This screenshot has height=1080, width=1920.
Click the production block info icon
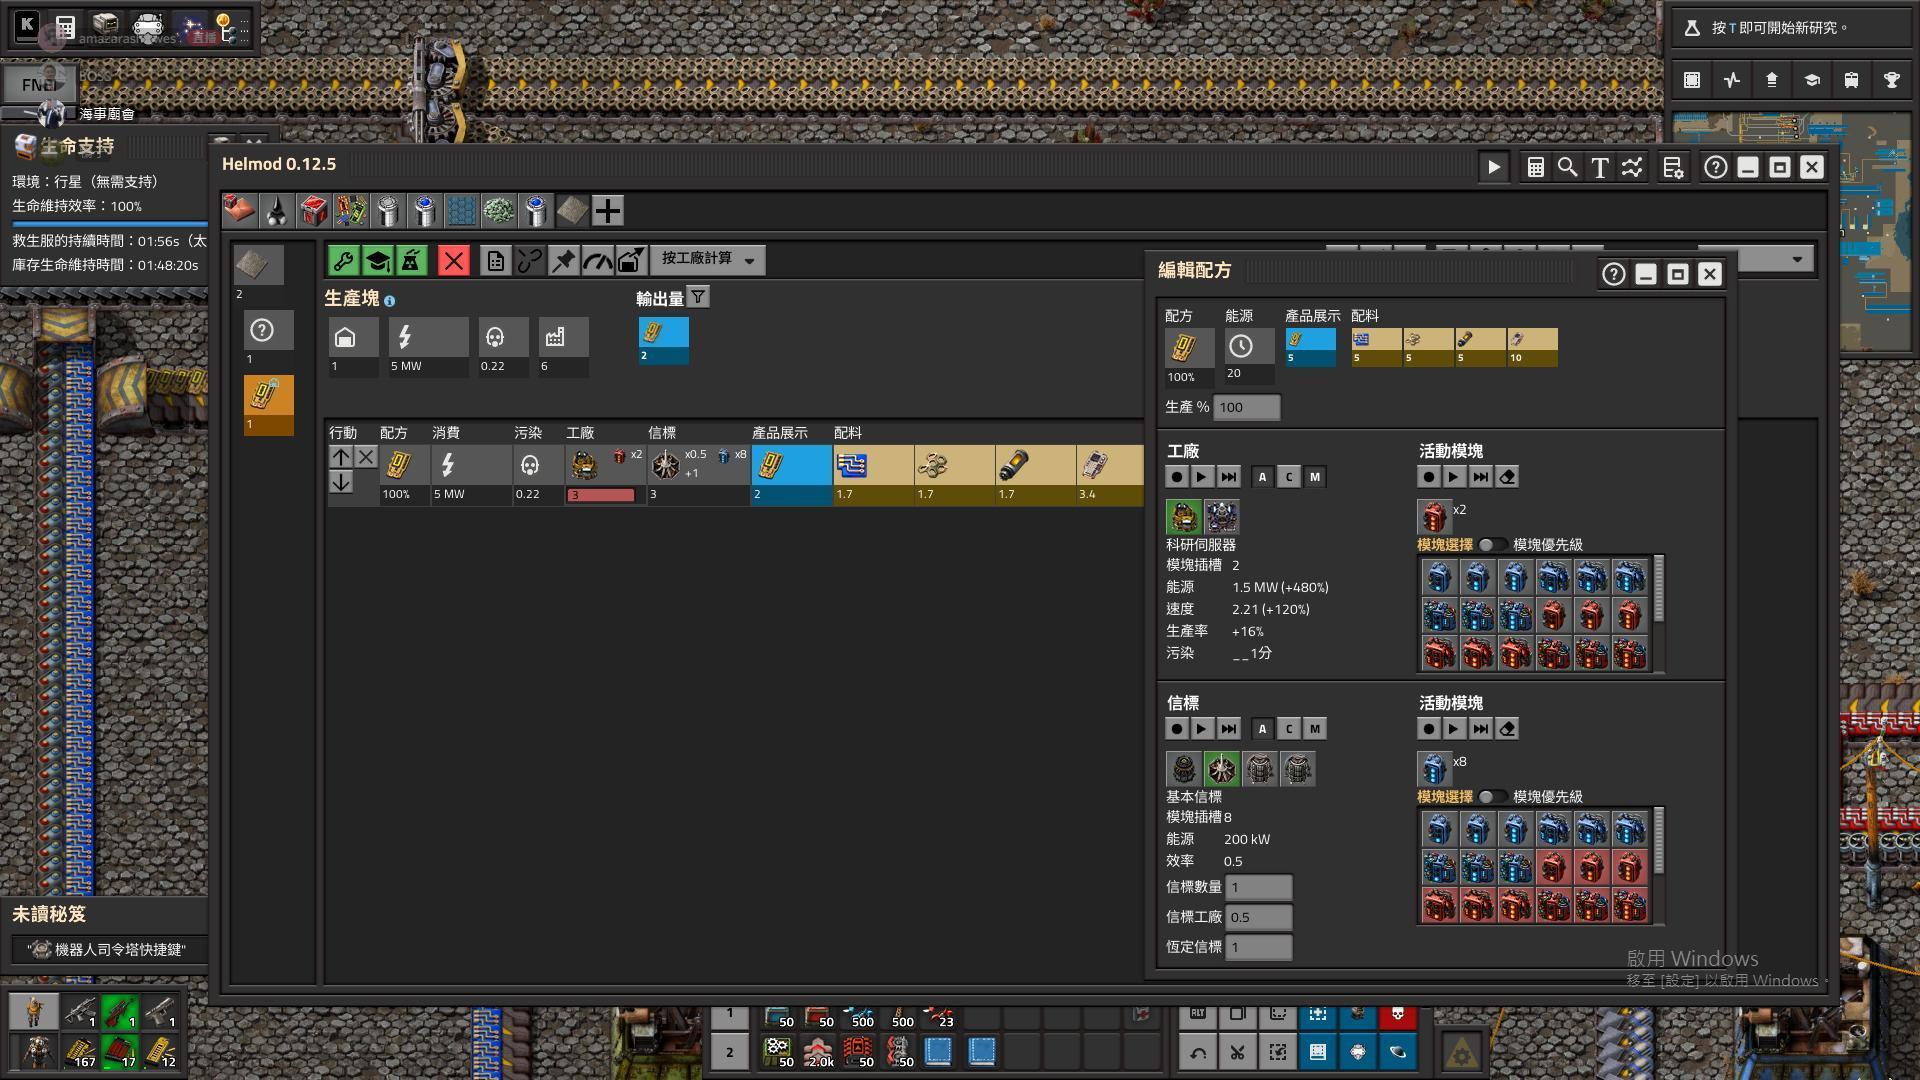(x=389, y=301)
